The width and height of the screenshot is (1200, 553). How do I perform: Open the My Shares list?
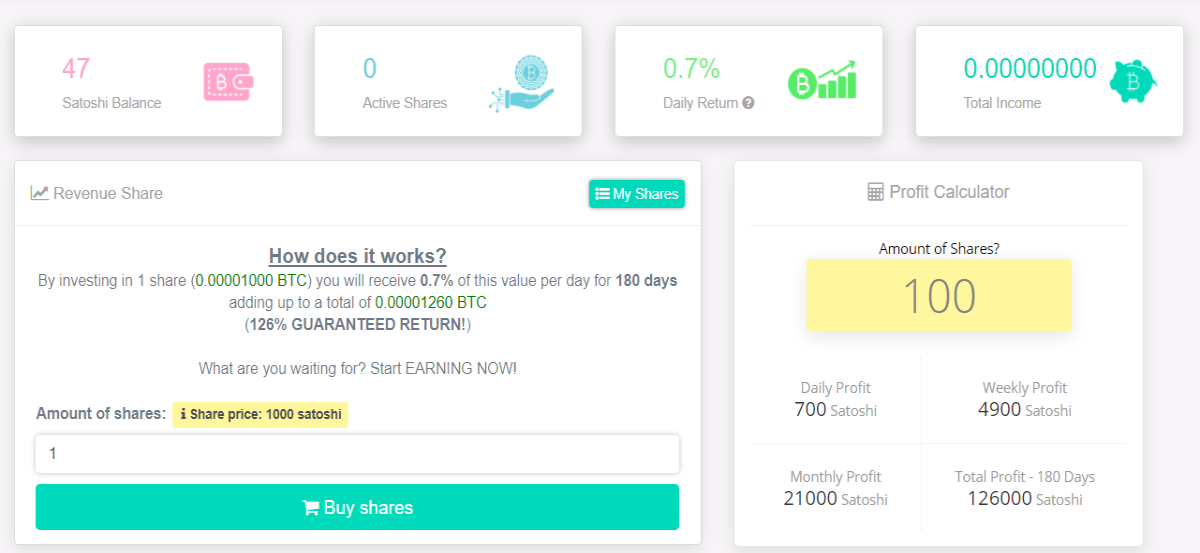(637, 194)
